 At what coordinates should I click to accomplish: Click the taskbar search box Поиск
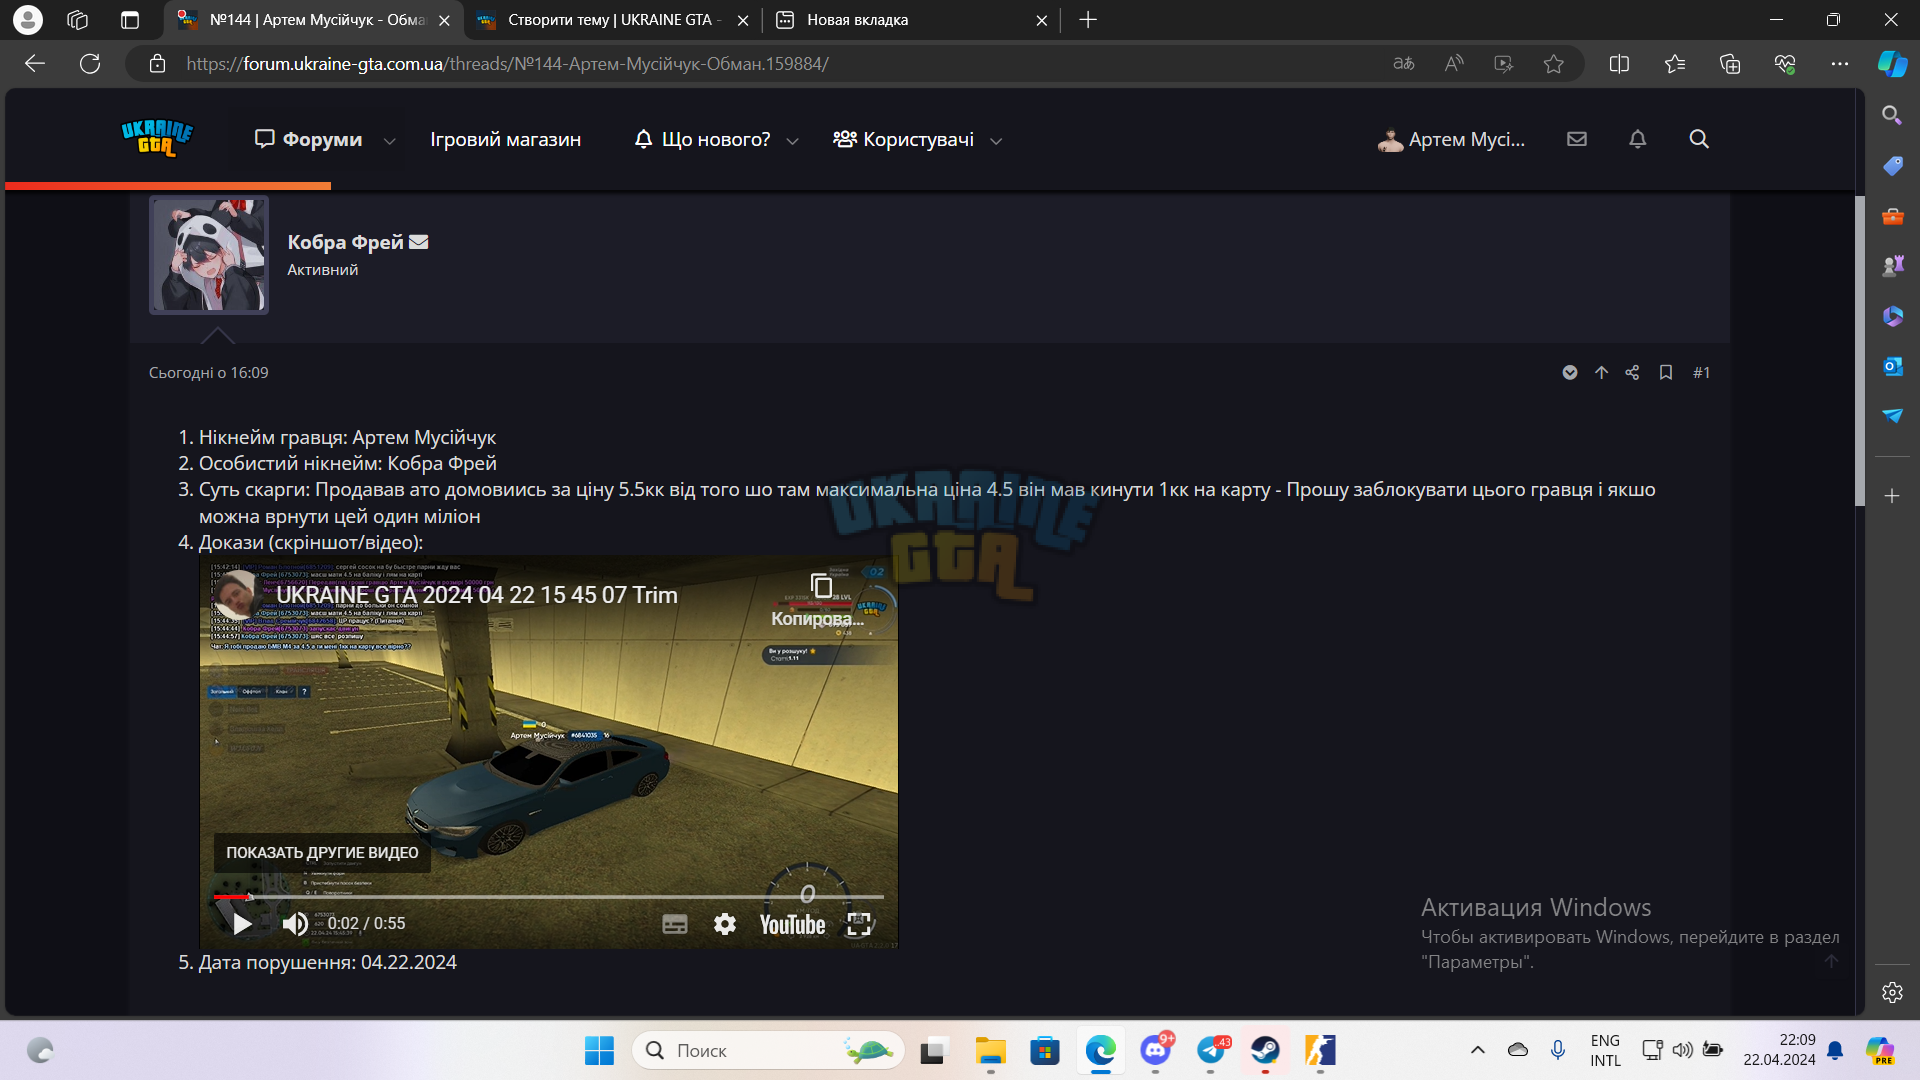(768, 1051)
